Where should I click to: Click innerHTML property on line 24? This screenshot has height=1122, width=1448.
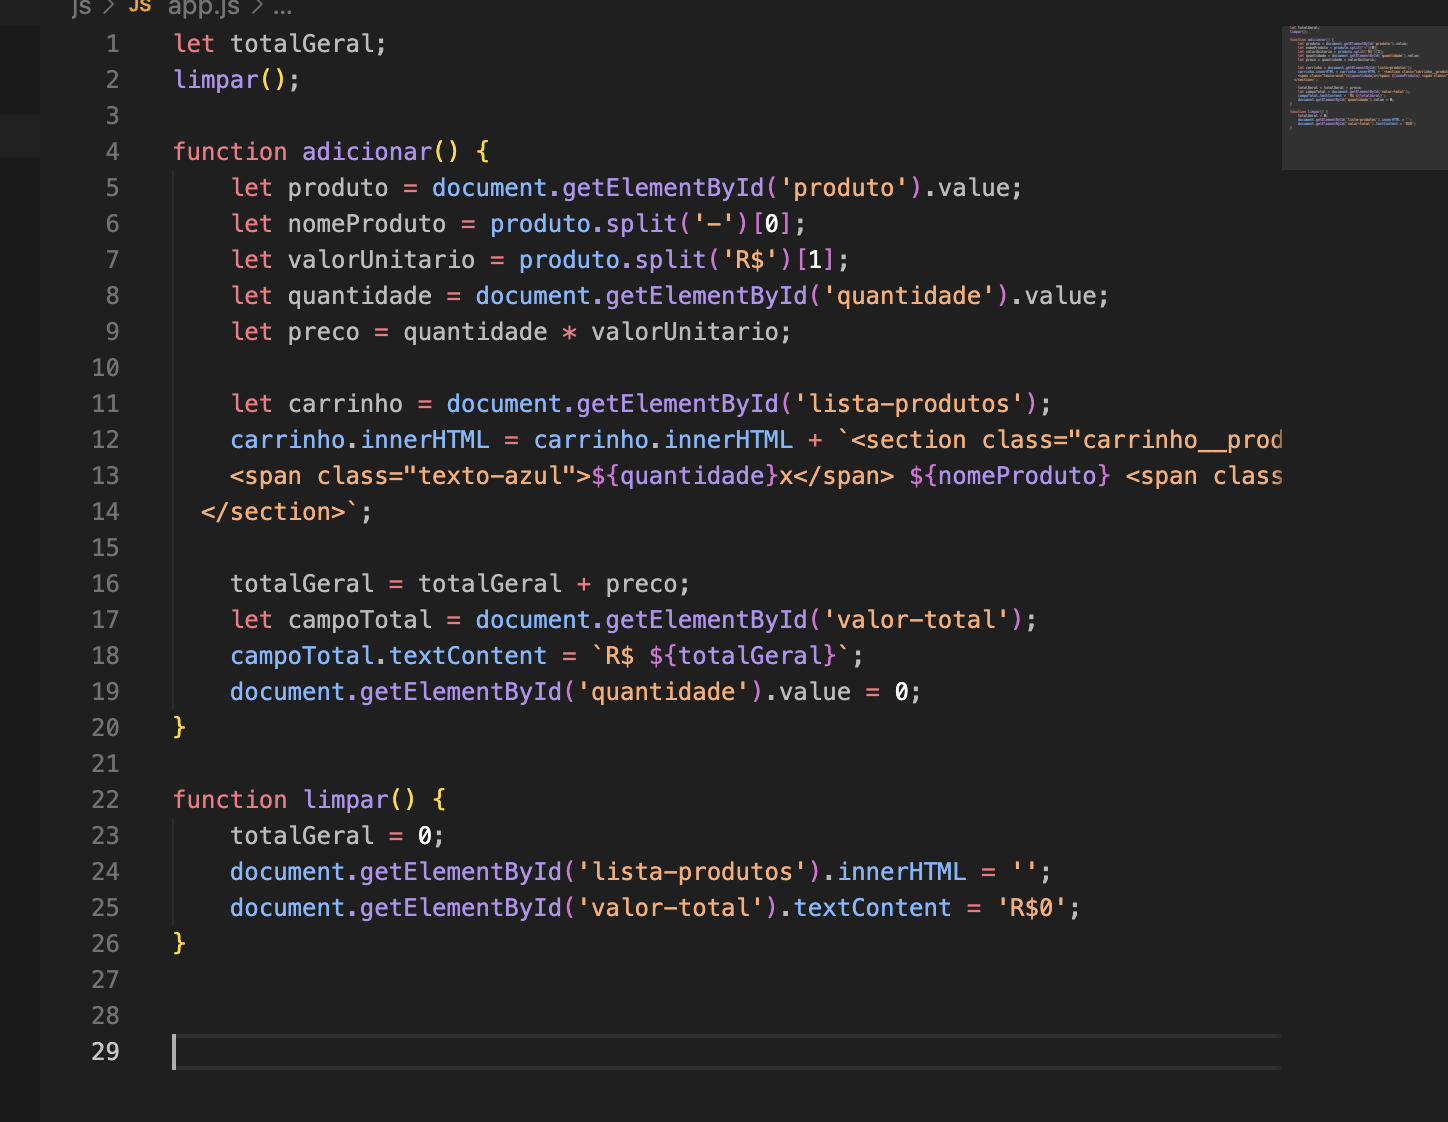pyautogui.click(x=902, y=872)
